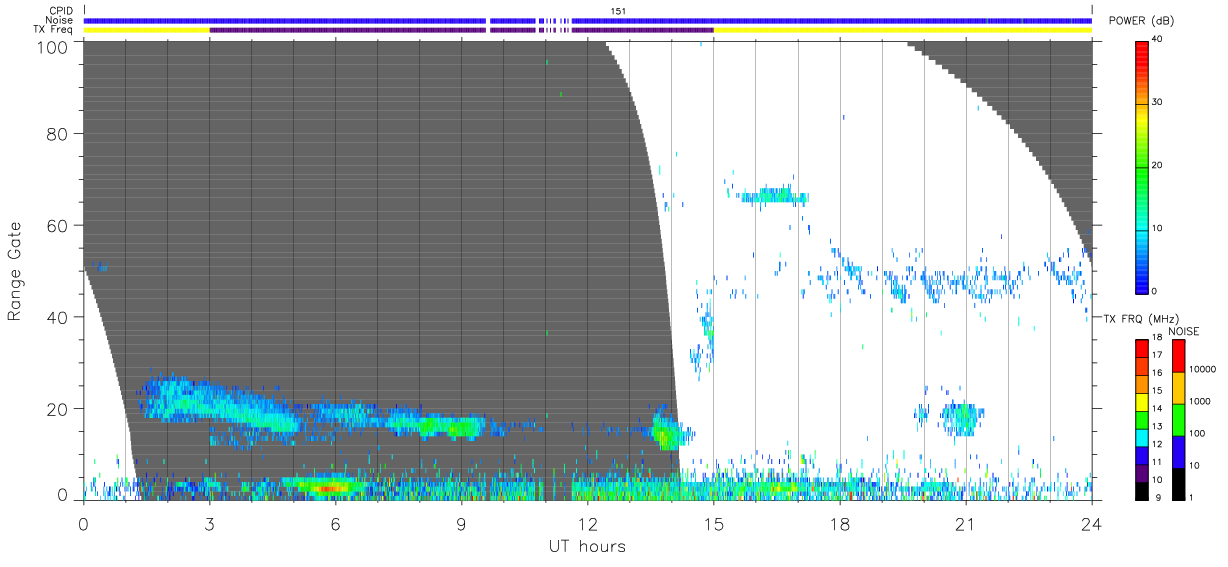The width and height of the screenshot is (1228, 567).
Task: Click the cyan segment of the TX FRQ color bar
Action: 1142,437
